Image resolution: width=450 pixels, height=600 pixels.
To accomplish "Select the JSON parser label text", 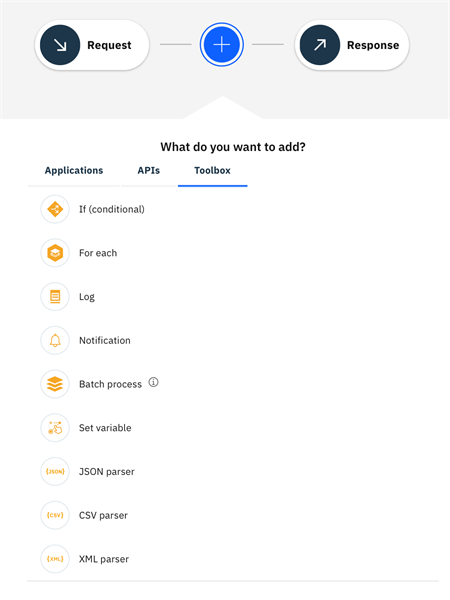I will 107,472.
